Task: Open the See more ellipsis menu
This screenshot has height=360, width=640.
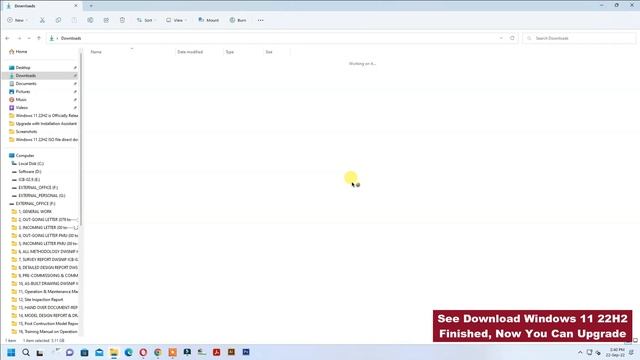Action: click(260, 20)
